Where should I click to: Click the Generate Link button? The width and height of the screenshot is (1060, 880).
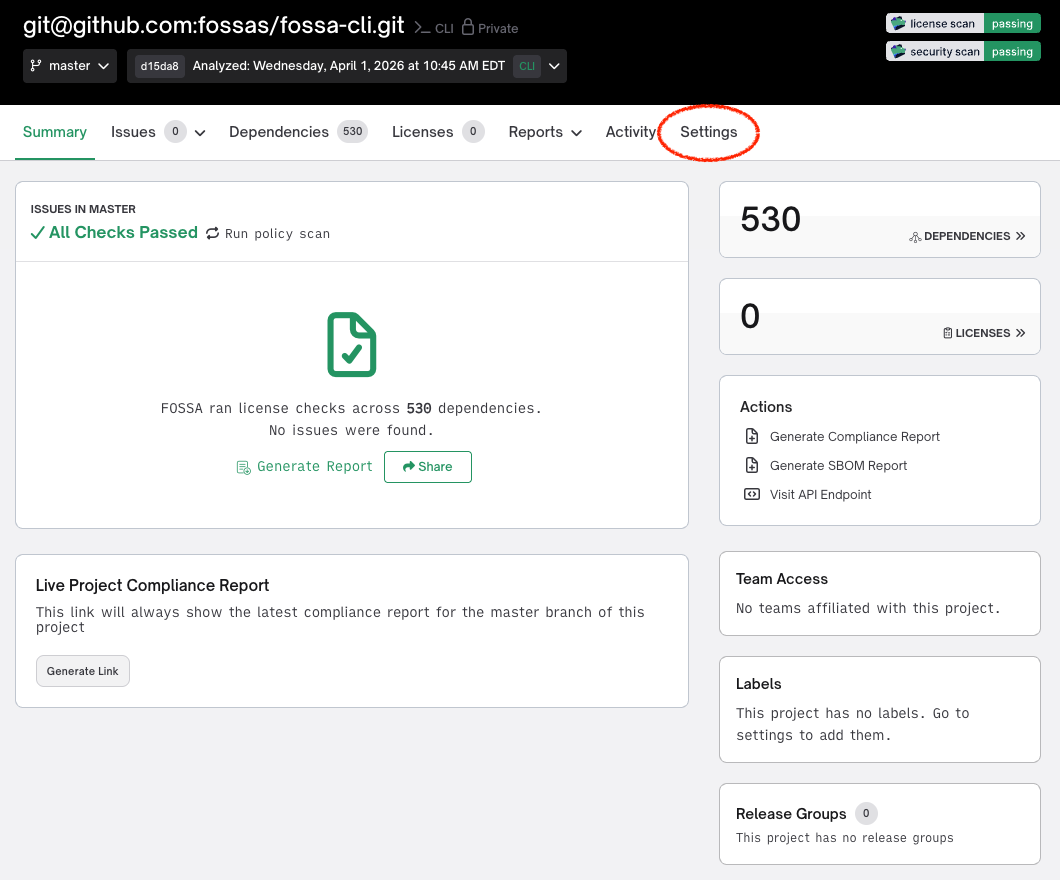(82, 671)
